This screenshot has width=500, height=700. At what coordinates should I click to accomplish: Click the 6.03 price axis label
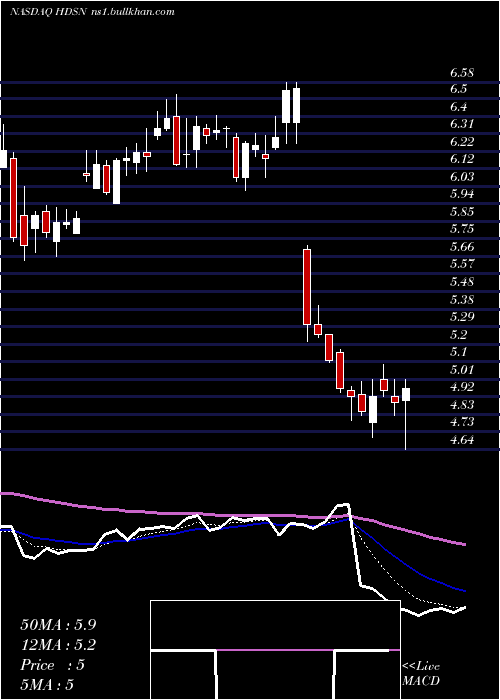coord(462,177)
